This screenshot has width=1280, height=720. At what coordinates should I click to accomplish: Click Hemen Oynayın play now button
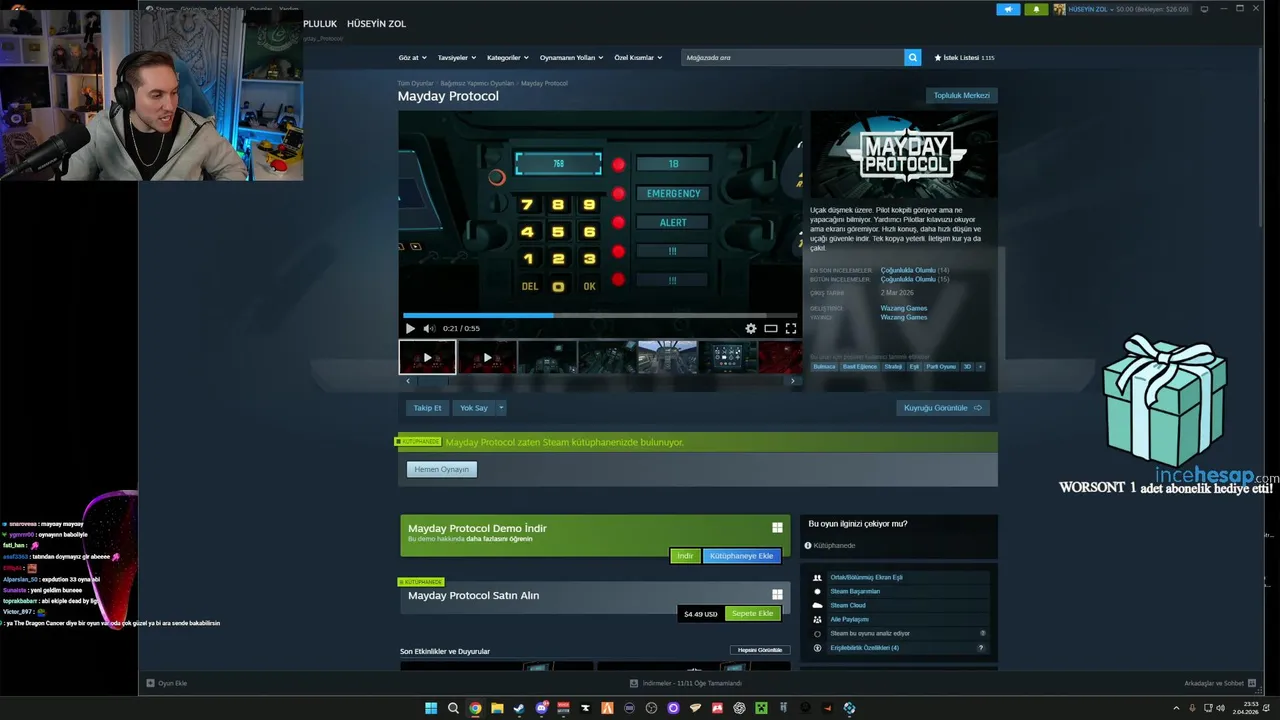tap(441, 469)
